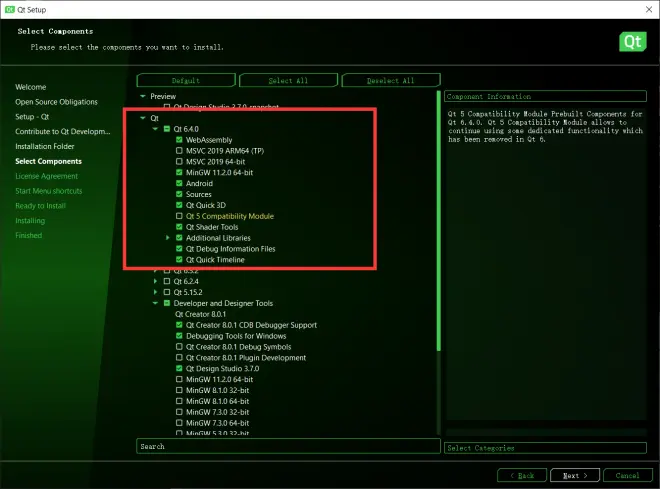Collapse the Qt 6.4.0 node
The image size is (660, 489).
coord(155,129)
